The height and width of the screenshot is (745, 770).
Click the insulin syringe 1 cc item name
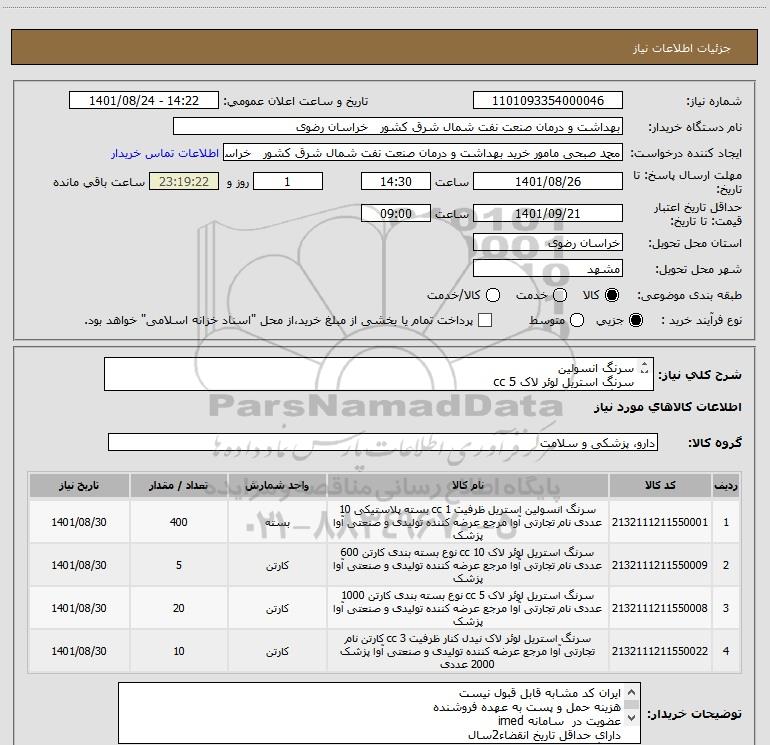pos(468,522)
